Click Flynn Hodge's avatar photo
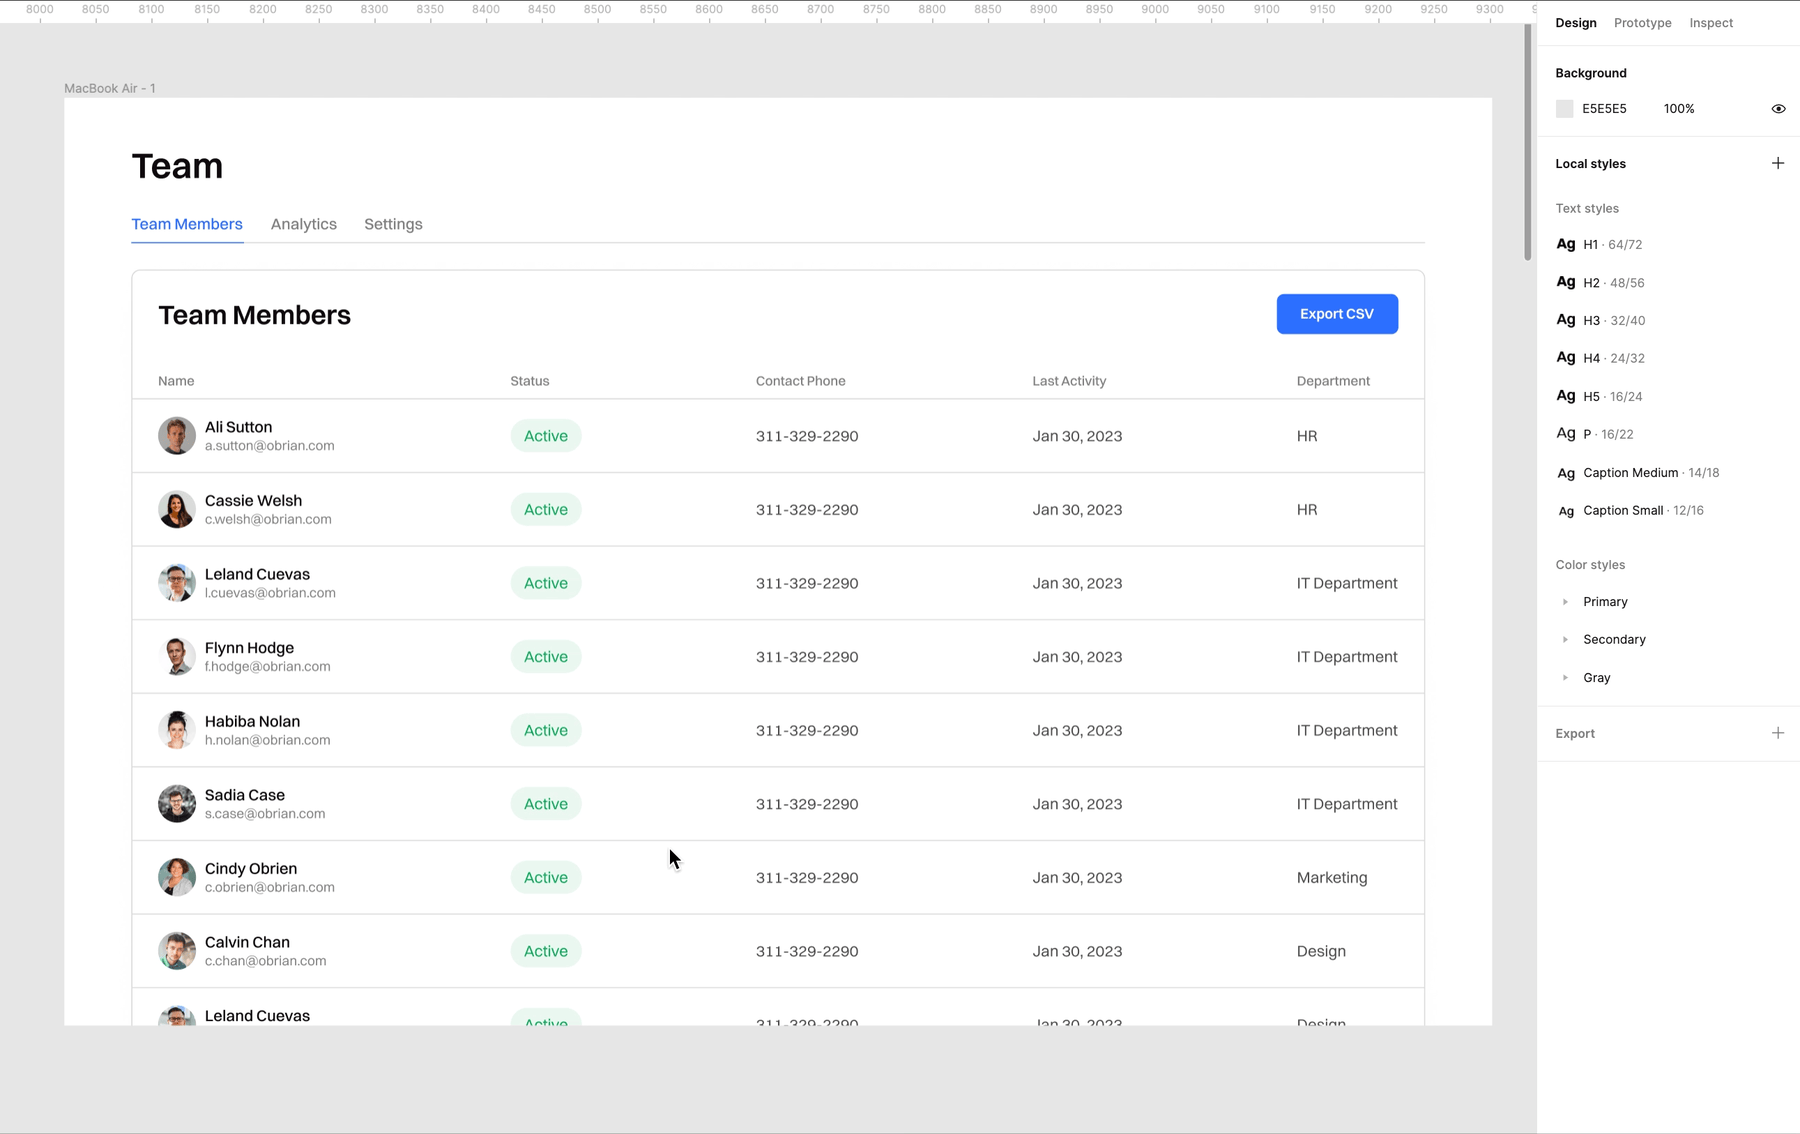The image size is (1800, 1134). tap(177, 656)
